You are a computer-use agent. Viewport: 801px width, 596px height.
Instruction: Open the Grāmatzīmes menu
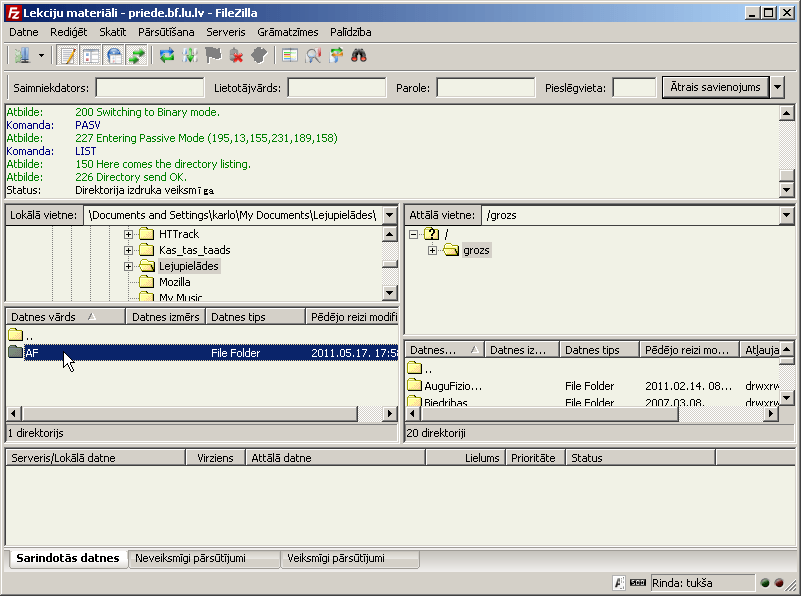tap(288, 32)
